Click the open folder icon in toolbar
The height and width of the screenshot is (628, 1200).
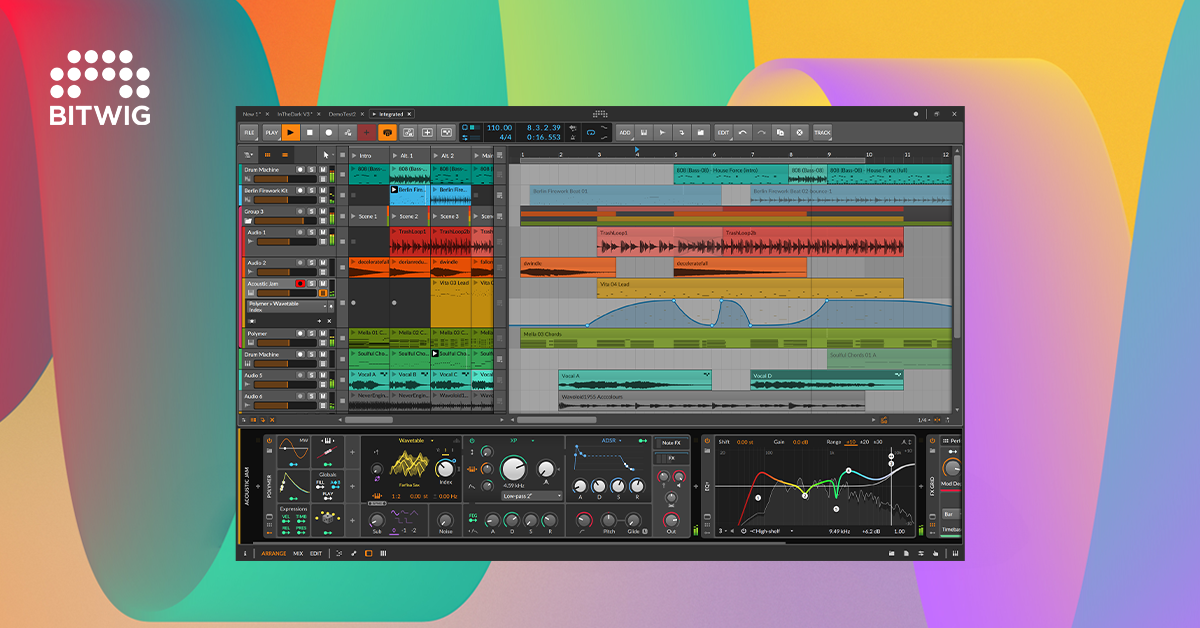coord(700,132)
